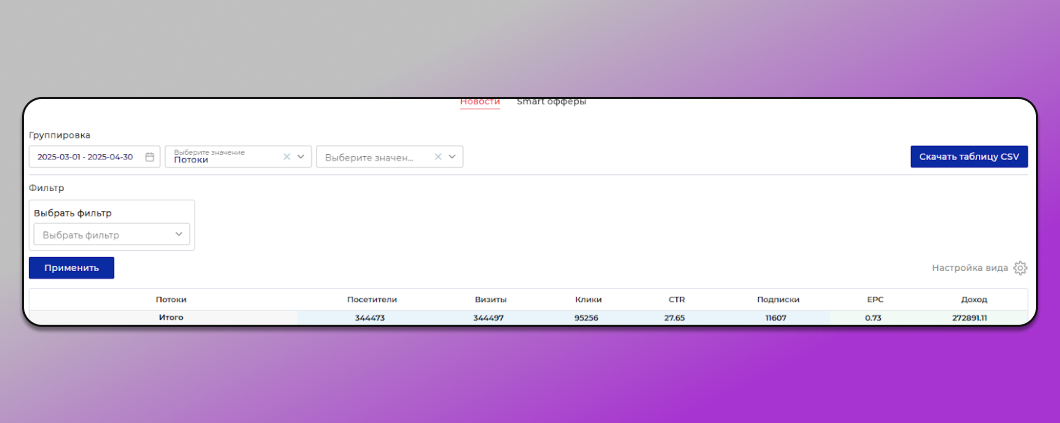The height and width of the screenshot is (423, 1060).
Task: Sort by the Доход column header
Action: tap(973, 299)
